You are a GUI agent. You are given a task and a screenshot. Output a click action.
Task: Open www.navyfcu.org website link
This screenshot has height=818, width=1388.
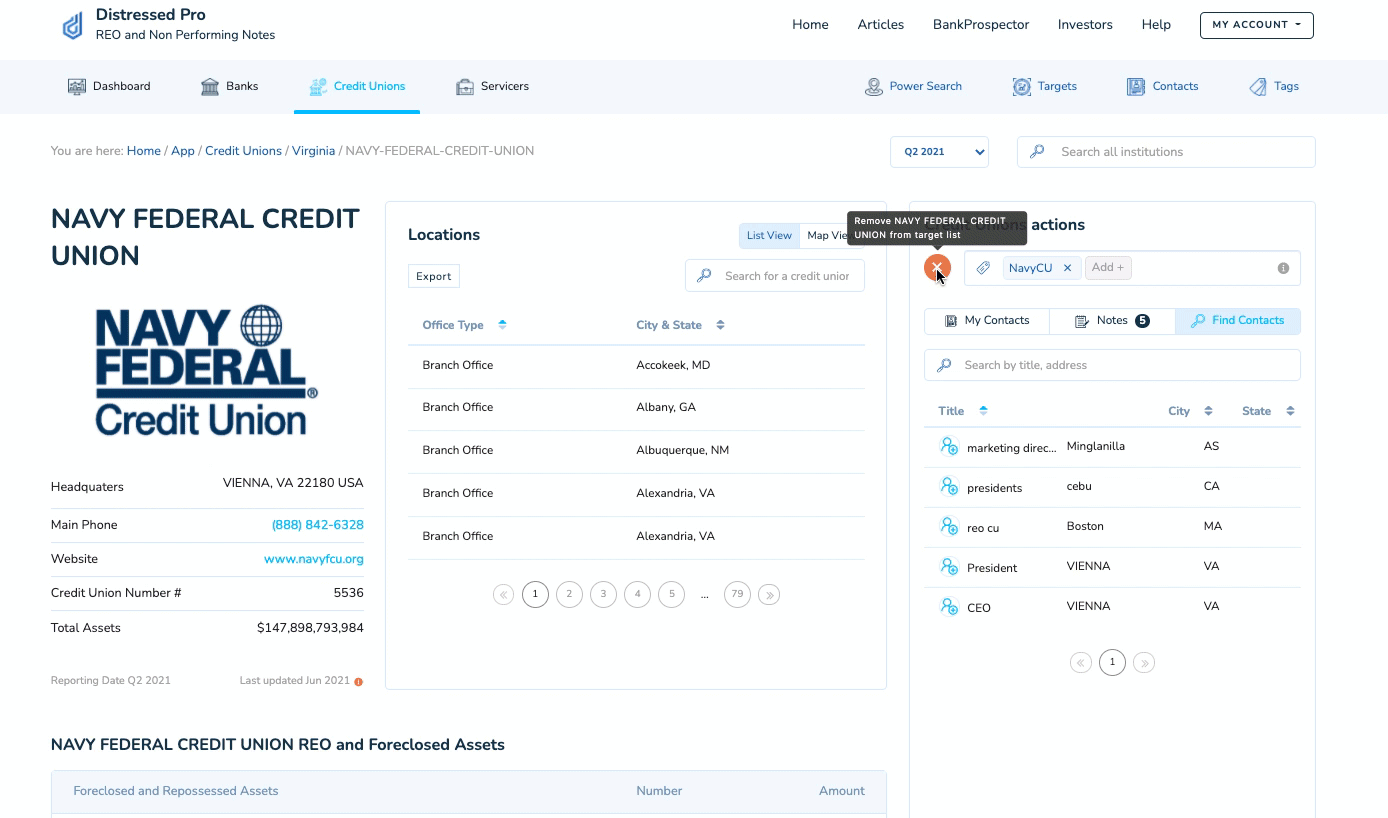tap(314, 559)
